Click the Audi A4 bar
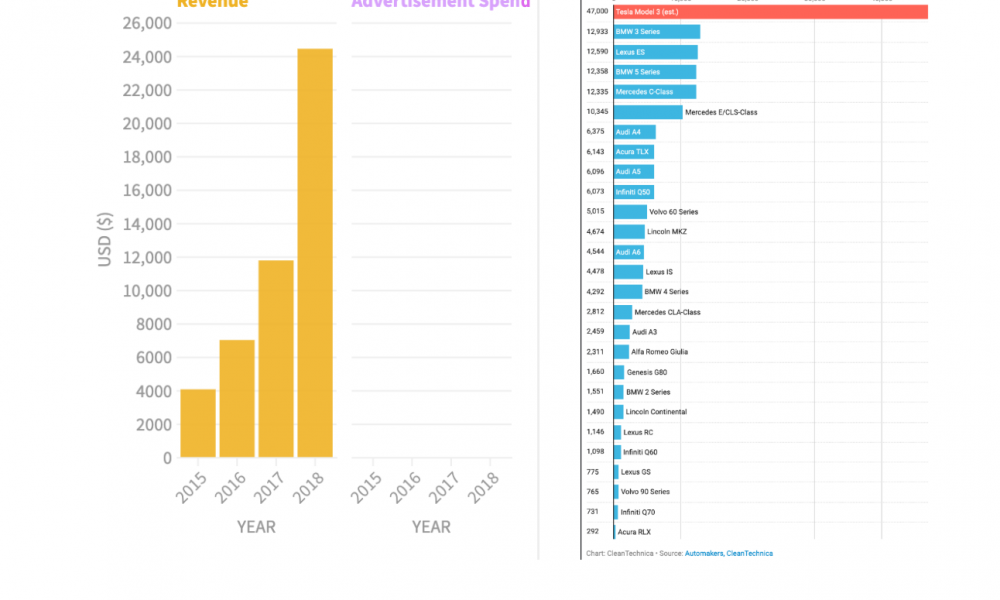This screenshot has height=600, width=1000. coord(635,132)
